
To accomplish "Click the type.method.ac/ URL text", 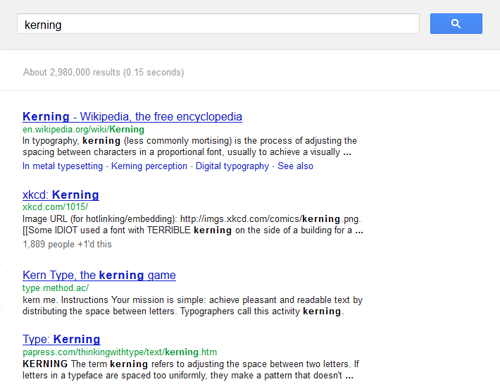I will click(56, 288).
